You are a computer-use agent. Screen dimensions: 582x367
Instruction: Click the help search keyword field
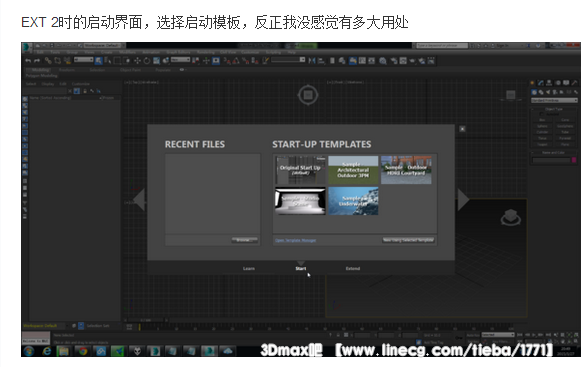[x=442, y=46]
